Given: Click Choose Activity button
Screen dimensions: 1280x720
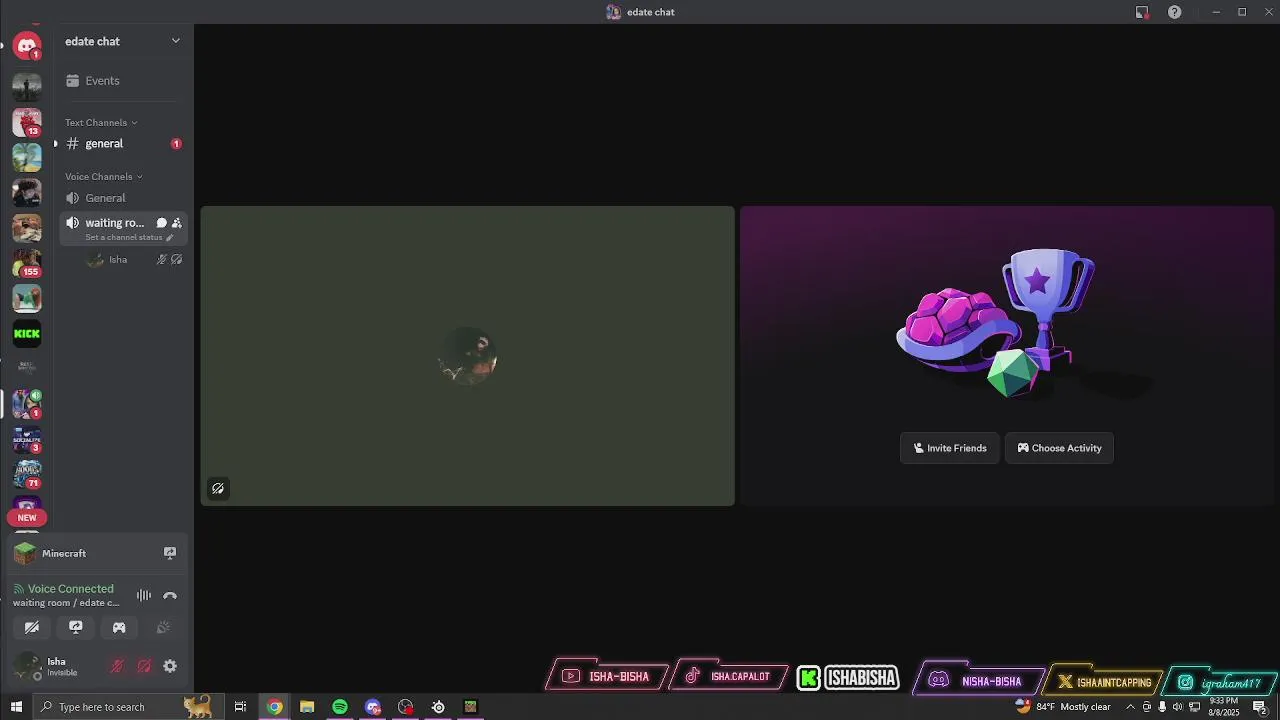Looking at the screenshot, I should 1059,448.
